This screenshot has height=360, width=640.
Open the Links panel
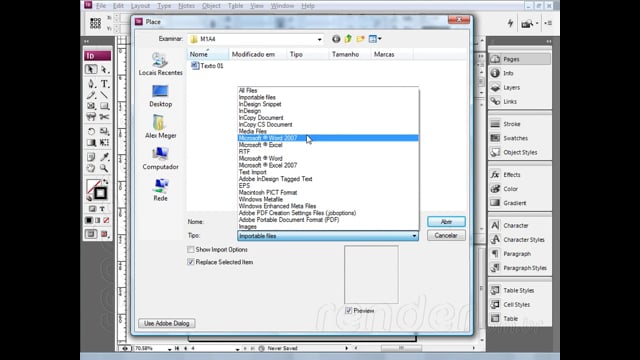(x=520, y=101)
